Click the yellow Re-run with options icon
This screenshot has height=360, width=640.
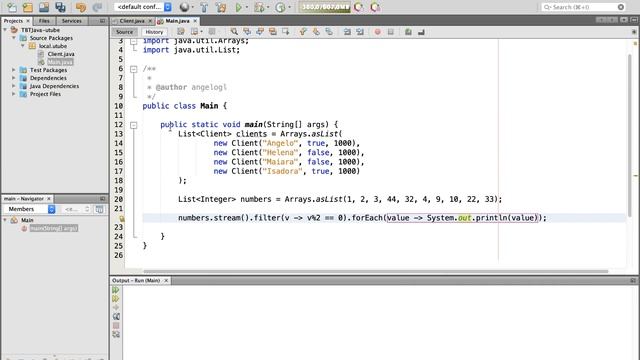point(116,299)
